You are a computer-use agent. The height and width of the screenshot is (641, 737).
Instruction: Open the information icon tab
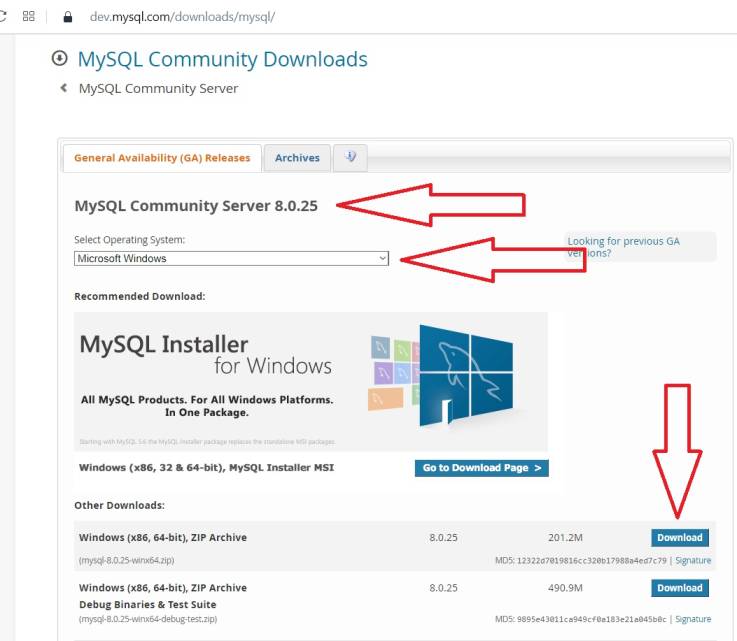click(x=350, y=157)
